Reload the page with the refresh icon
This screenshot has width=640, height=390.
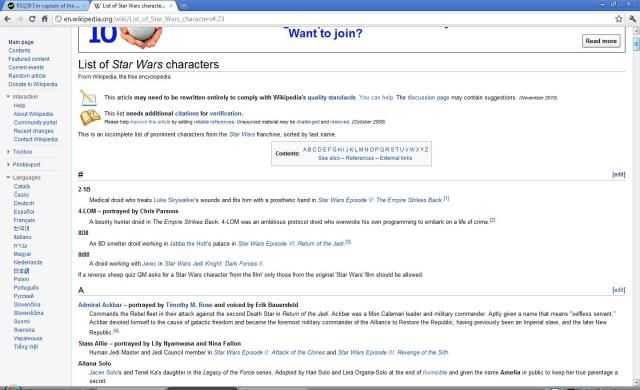pyautogui.click(x=32, y=19)
